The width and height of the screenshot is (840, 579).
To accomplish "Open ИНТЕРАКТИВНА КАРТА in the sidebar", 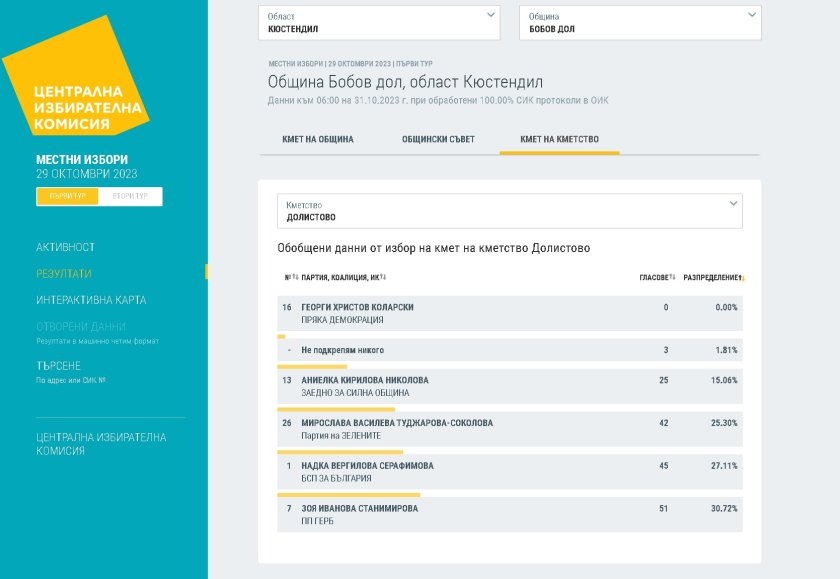I will point(91,300).
